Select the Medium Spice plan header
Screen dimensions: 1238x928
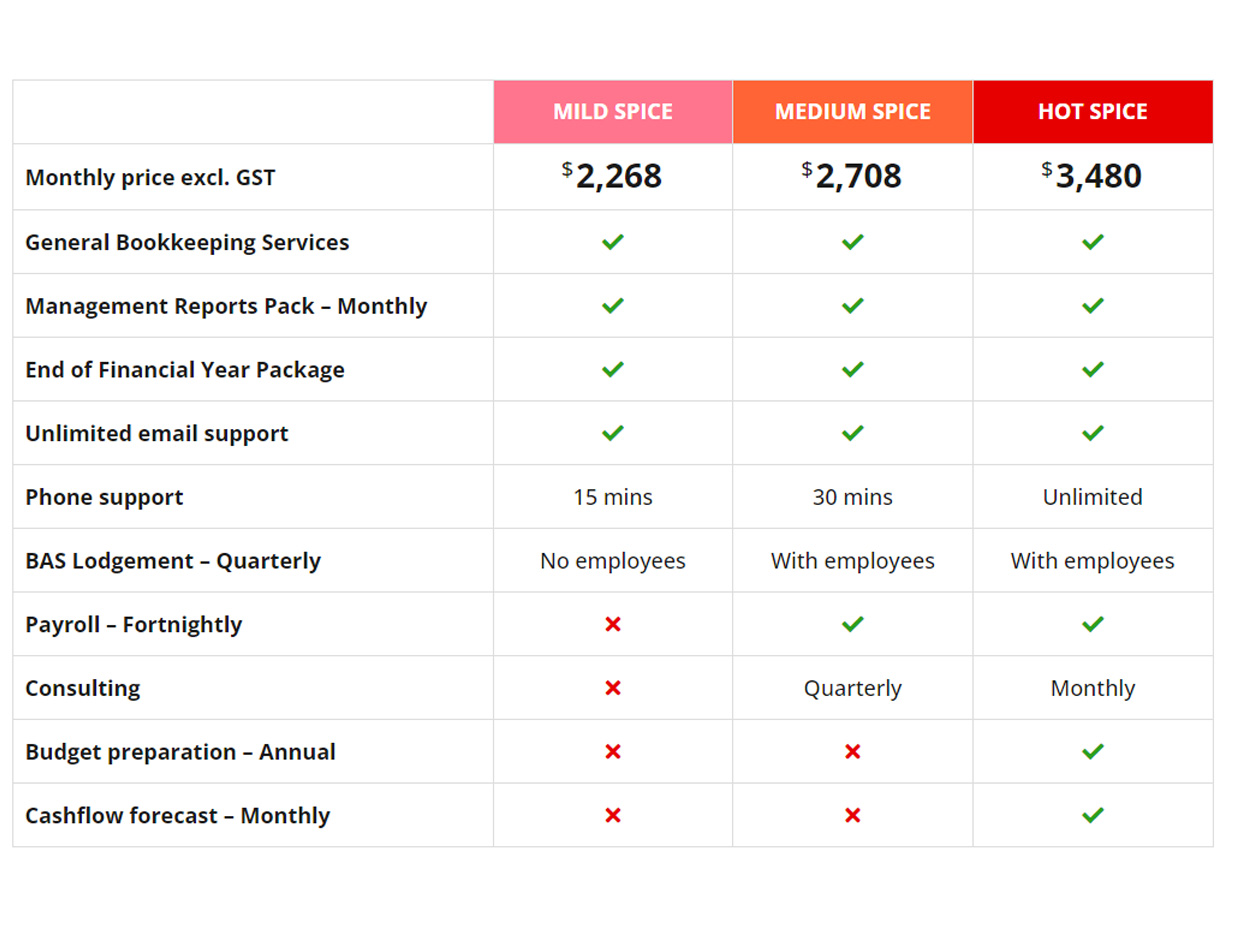tap(852, 112)
